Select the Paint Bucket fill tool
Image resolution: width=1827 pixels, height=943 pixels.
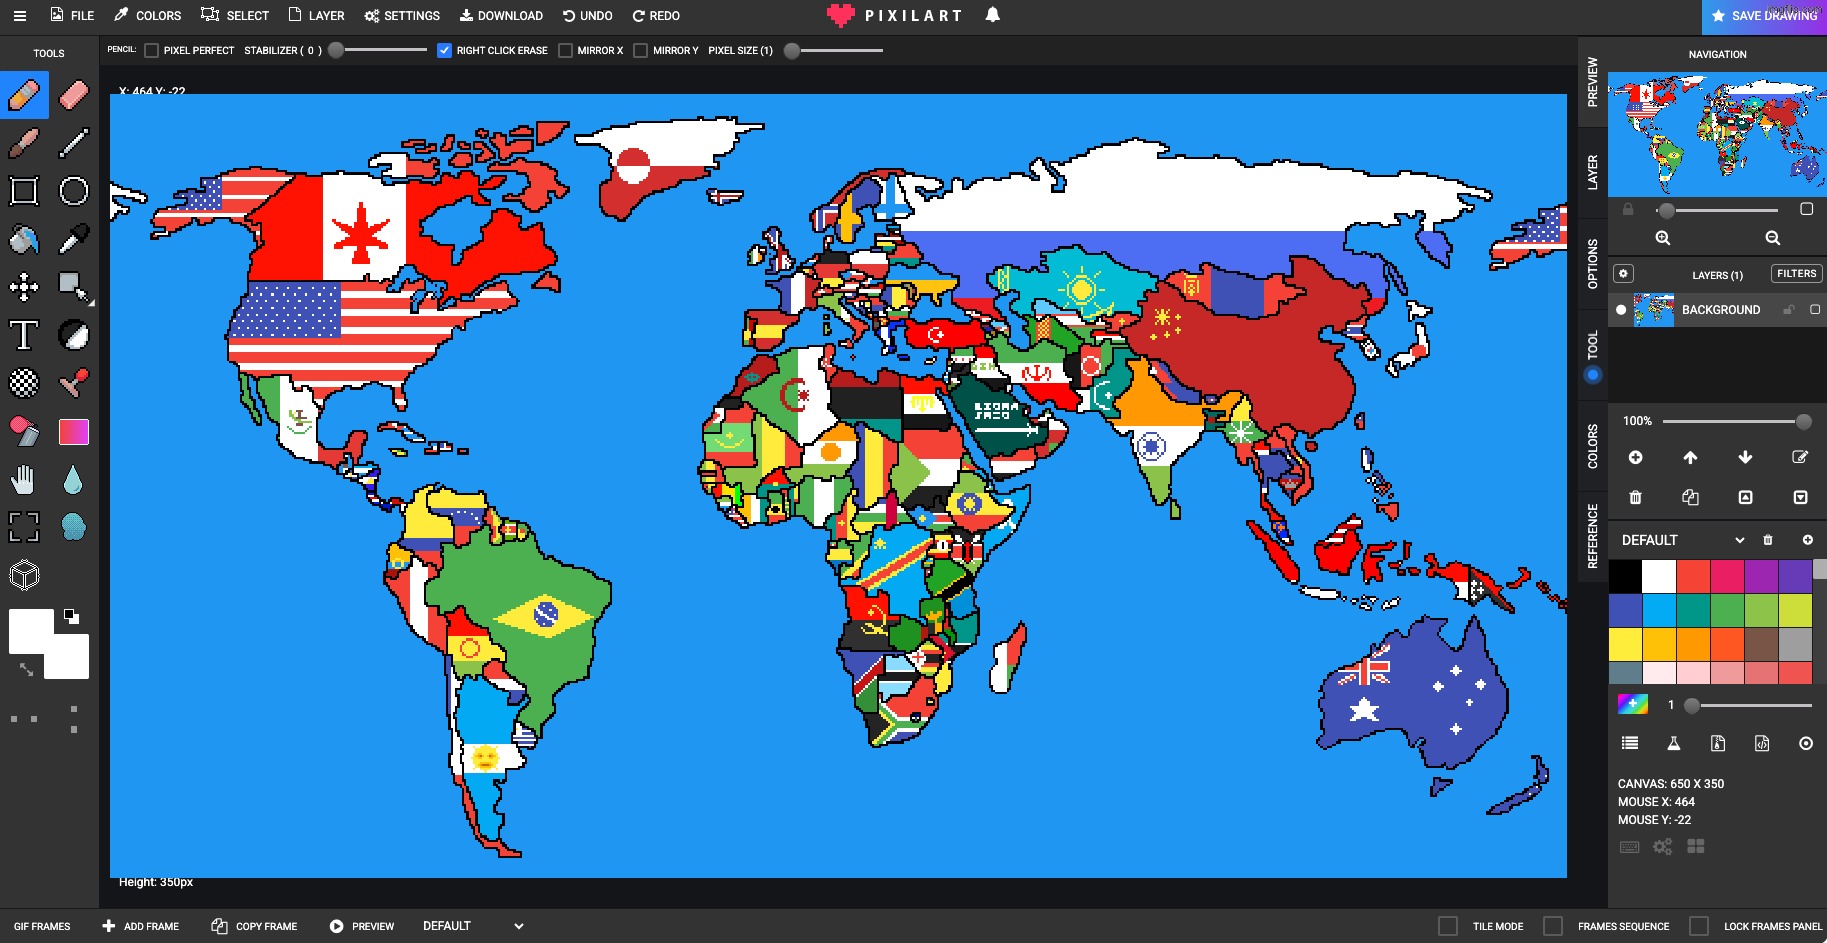tap(24, 239)
